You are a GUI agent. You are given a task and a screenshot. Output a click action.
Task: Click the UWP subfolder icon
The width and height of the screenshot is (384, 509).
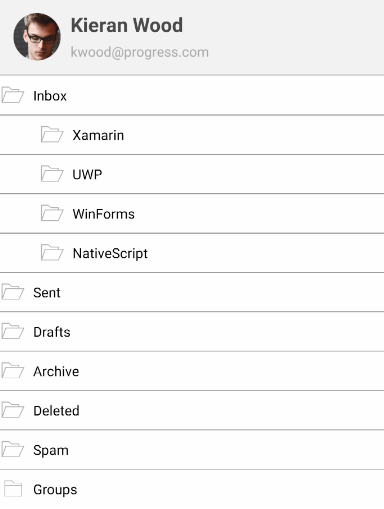coord(52,174)
